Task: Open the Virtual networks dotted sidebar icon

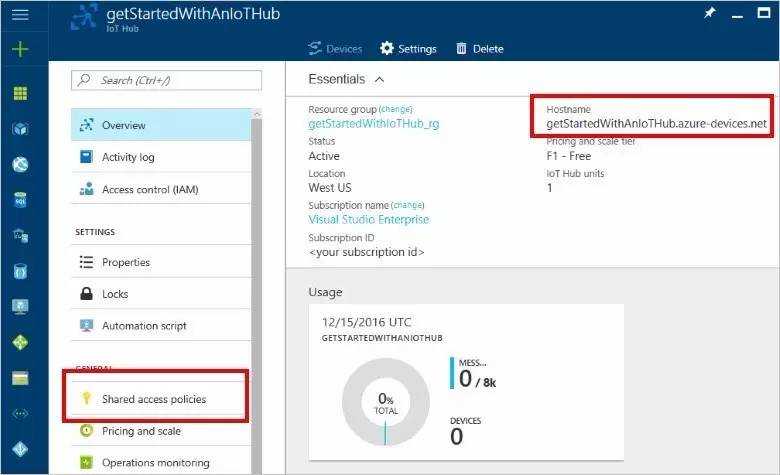Action: (20, 414)
